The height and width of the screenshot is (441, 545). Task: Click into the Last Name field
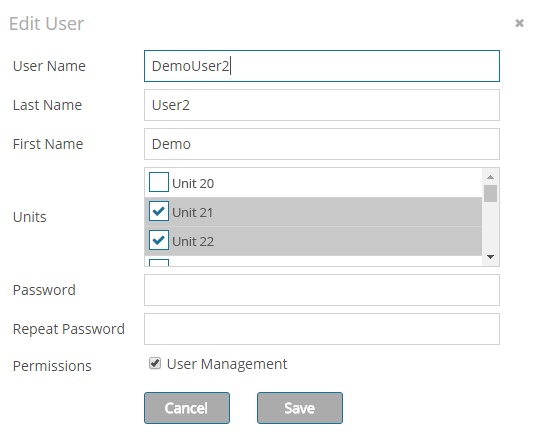pyautogui.click(x=322, y=105)
